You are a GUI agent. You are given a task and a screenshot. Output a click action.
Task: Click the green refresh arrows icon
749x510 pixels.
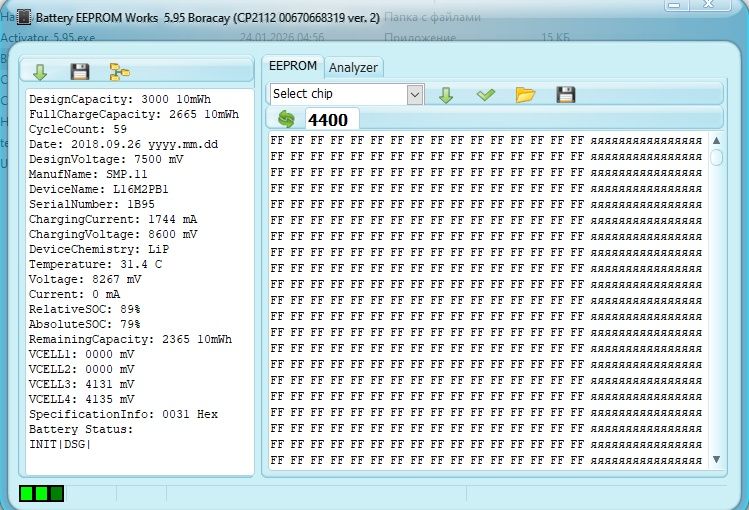coord(286,119)
